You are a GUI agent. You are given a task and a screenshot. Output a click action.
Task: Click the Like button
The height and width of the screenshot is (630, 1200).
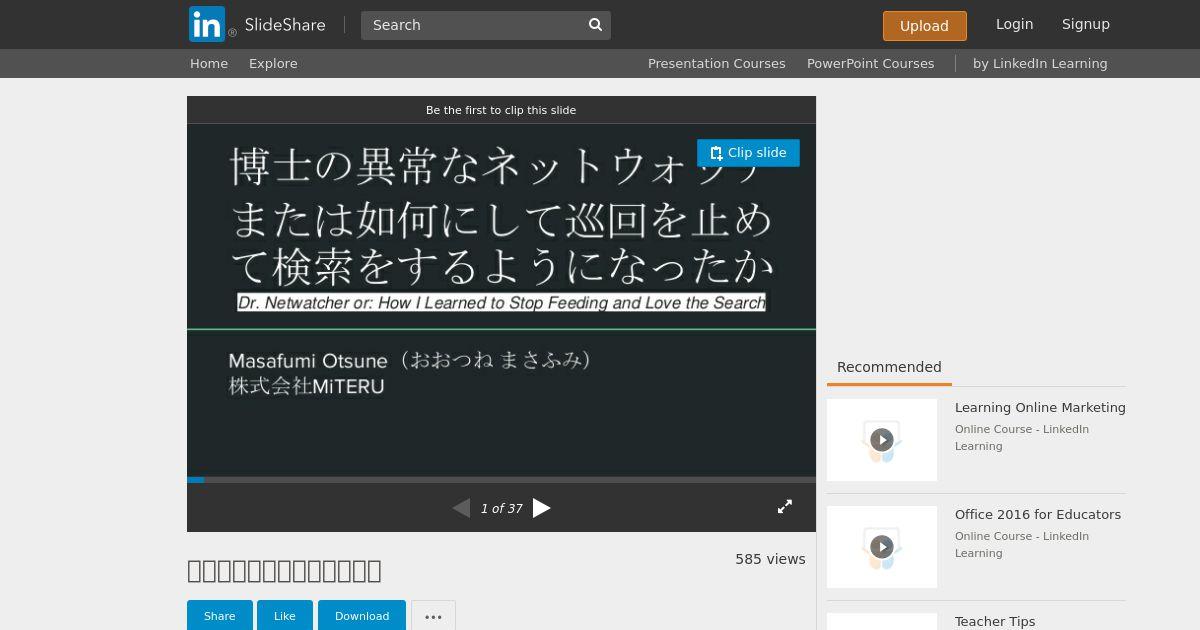pos(285,616)
